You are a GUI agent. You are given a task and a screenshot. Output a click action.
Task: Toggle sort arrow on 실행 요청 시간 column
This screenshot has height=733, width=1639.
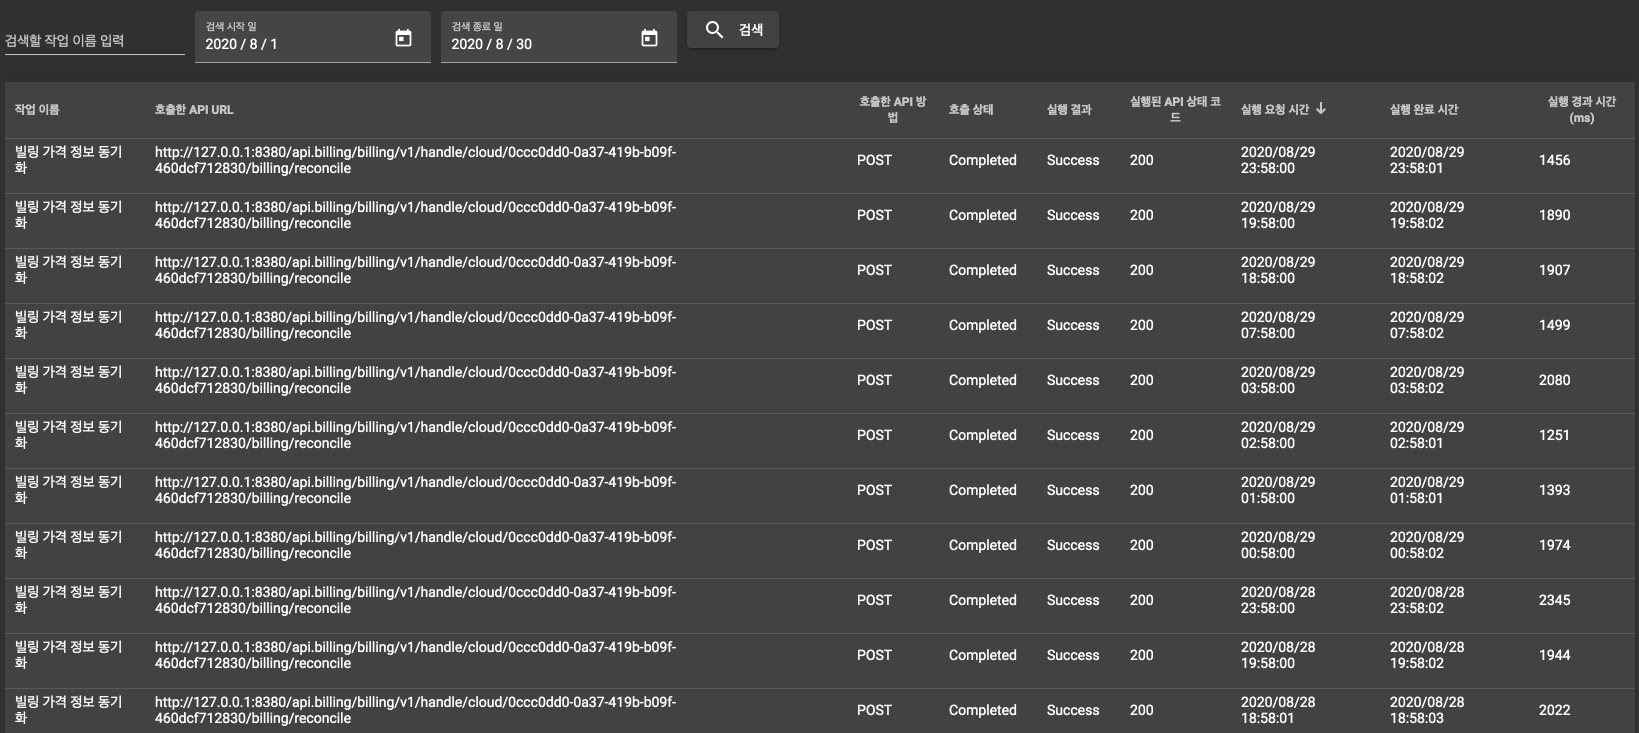point(1321,109)
